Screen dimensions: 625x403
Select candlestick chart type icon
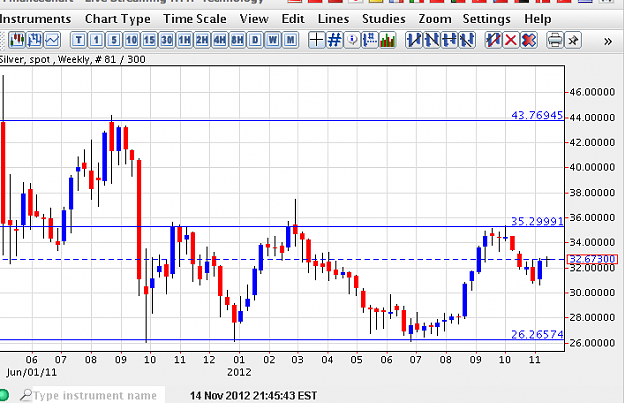(x=17, y=40)
